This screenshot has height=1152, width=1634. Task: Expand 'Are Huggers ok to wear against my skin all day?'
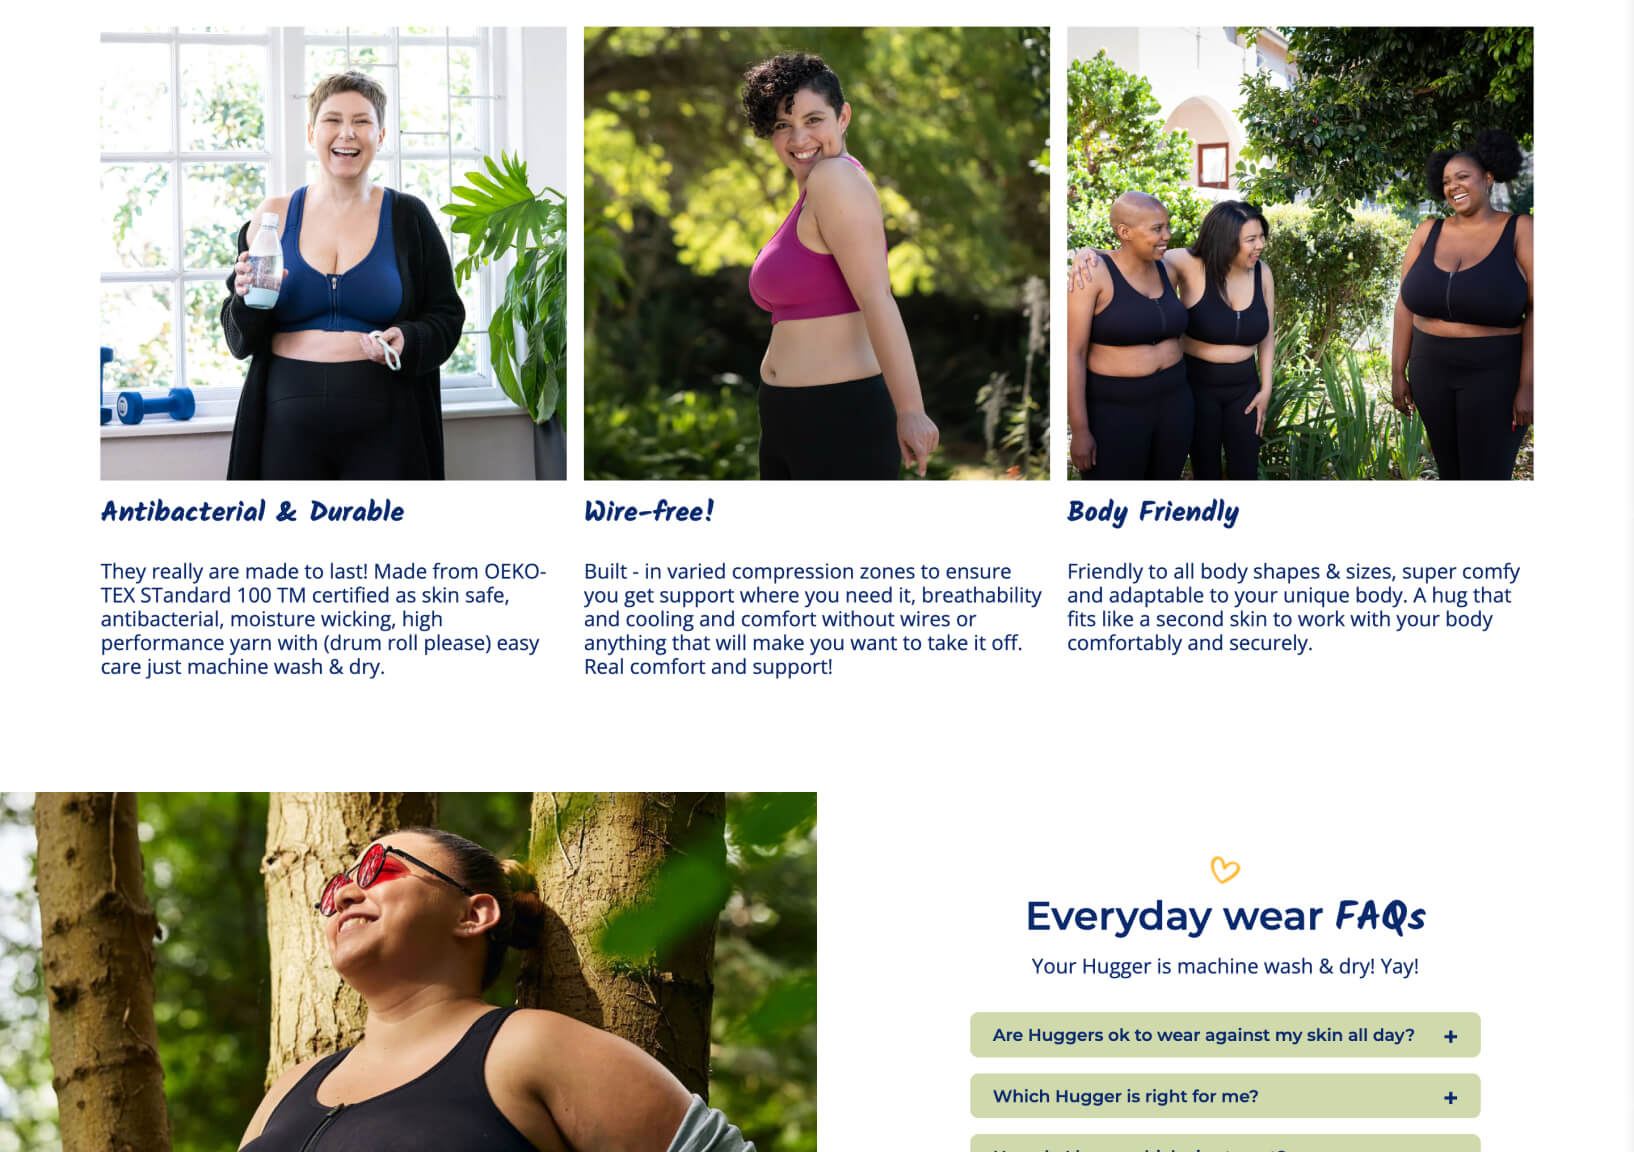(1225, 1035)
